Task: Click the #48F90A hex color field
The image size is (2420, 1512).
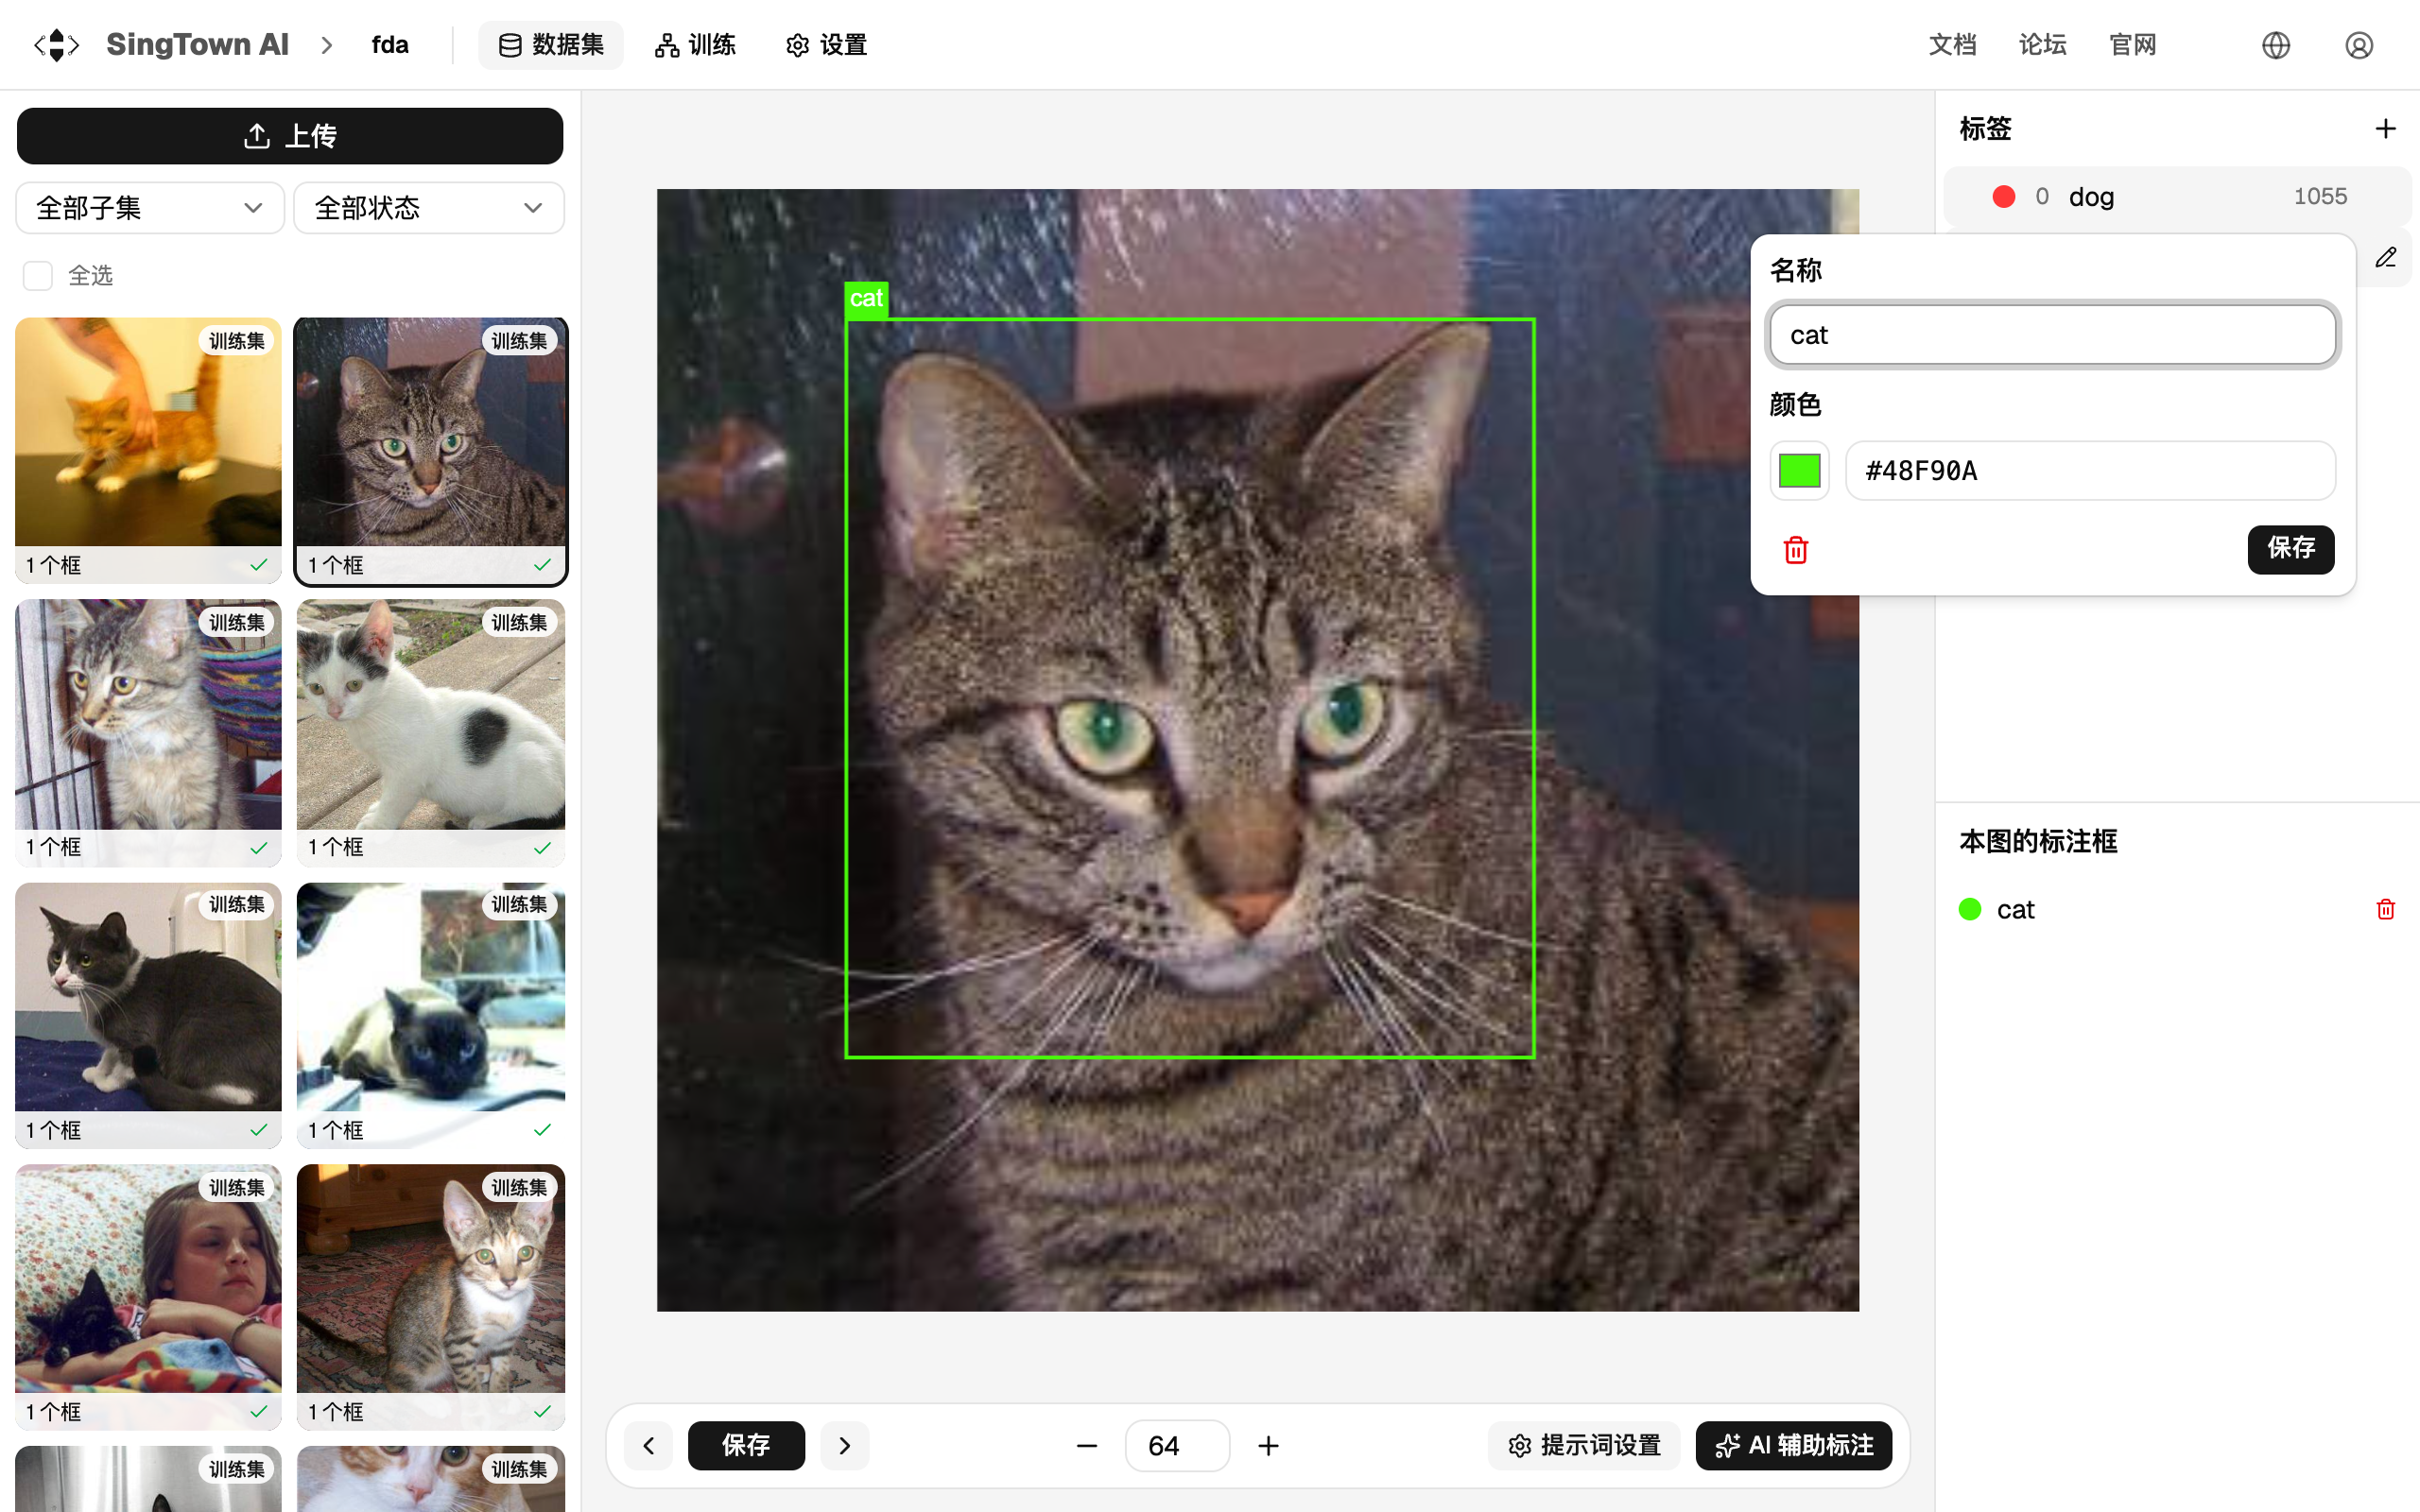Action: [2090, 470]
